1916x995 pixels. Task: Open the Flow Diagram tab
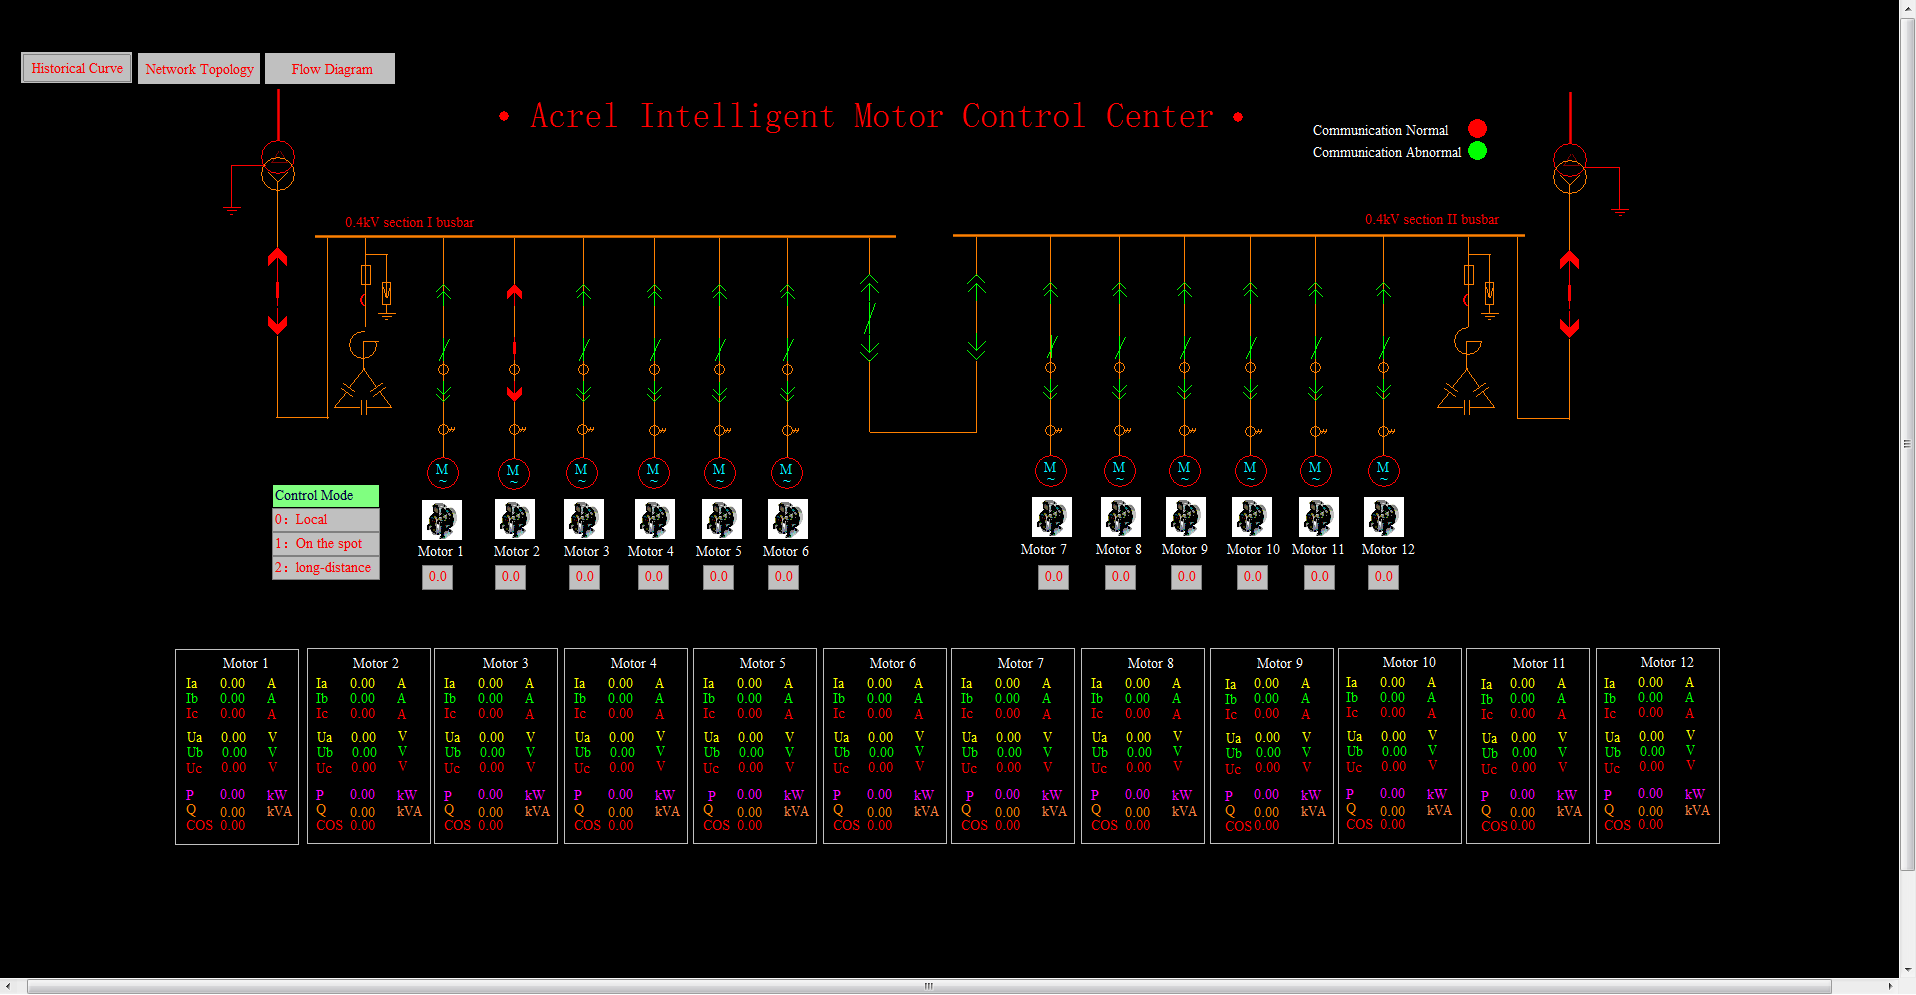click(330, 68)
